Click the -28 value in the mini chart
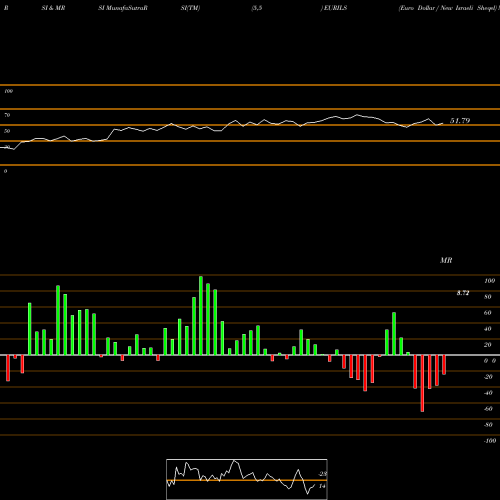The height and width of the screenshot is (500, 500). (322, 474)
